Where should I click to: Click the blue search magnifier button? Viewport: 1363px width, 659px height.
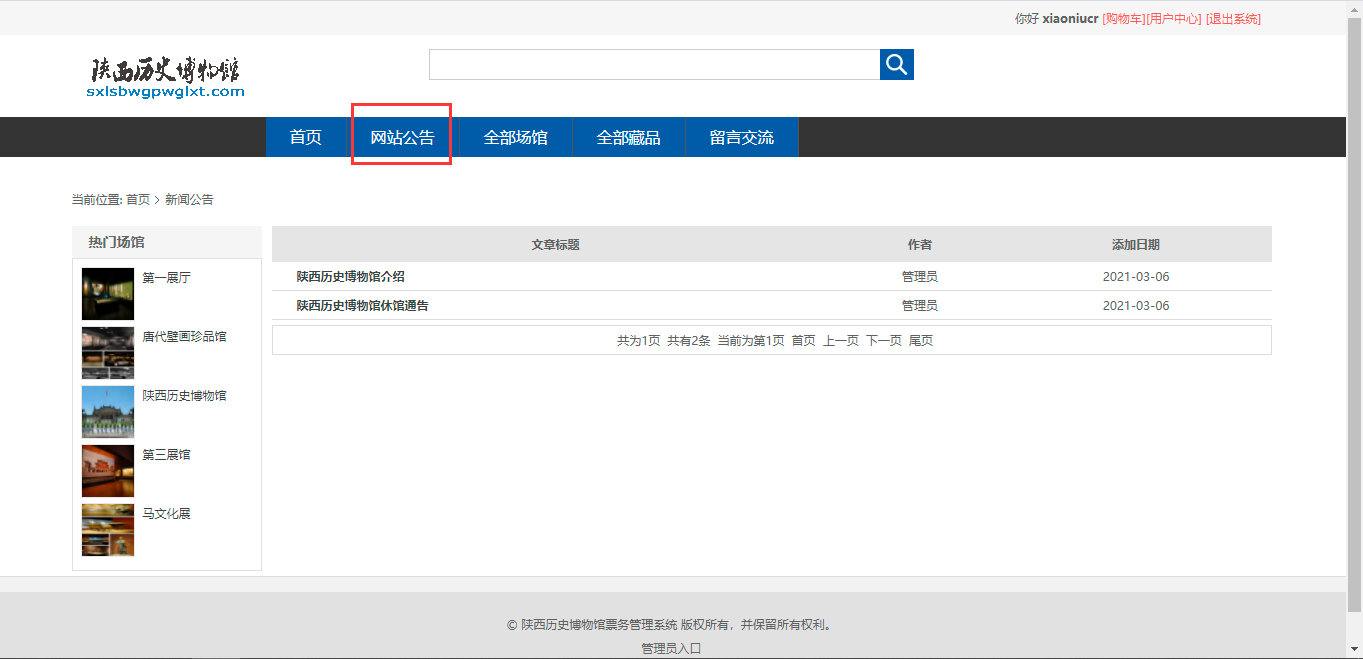tap(897, 65)
